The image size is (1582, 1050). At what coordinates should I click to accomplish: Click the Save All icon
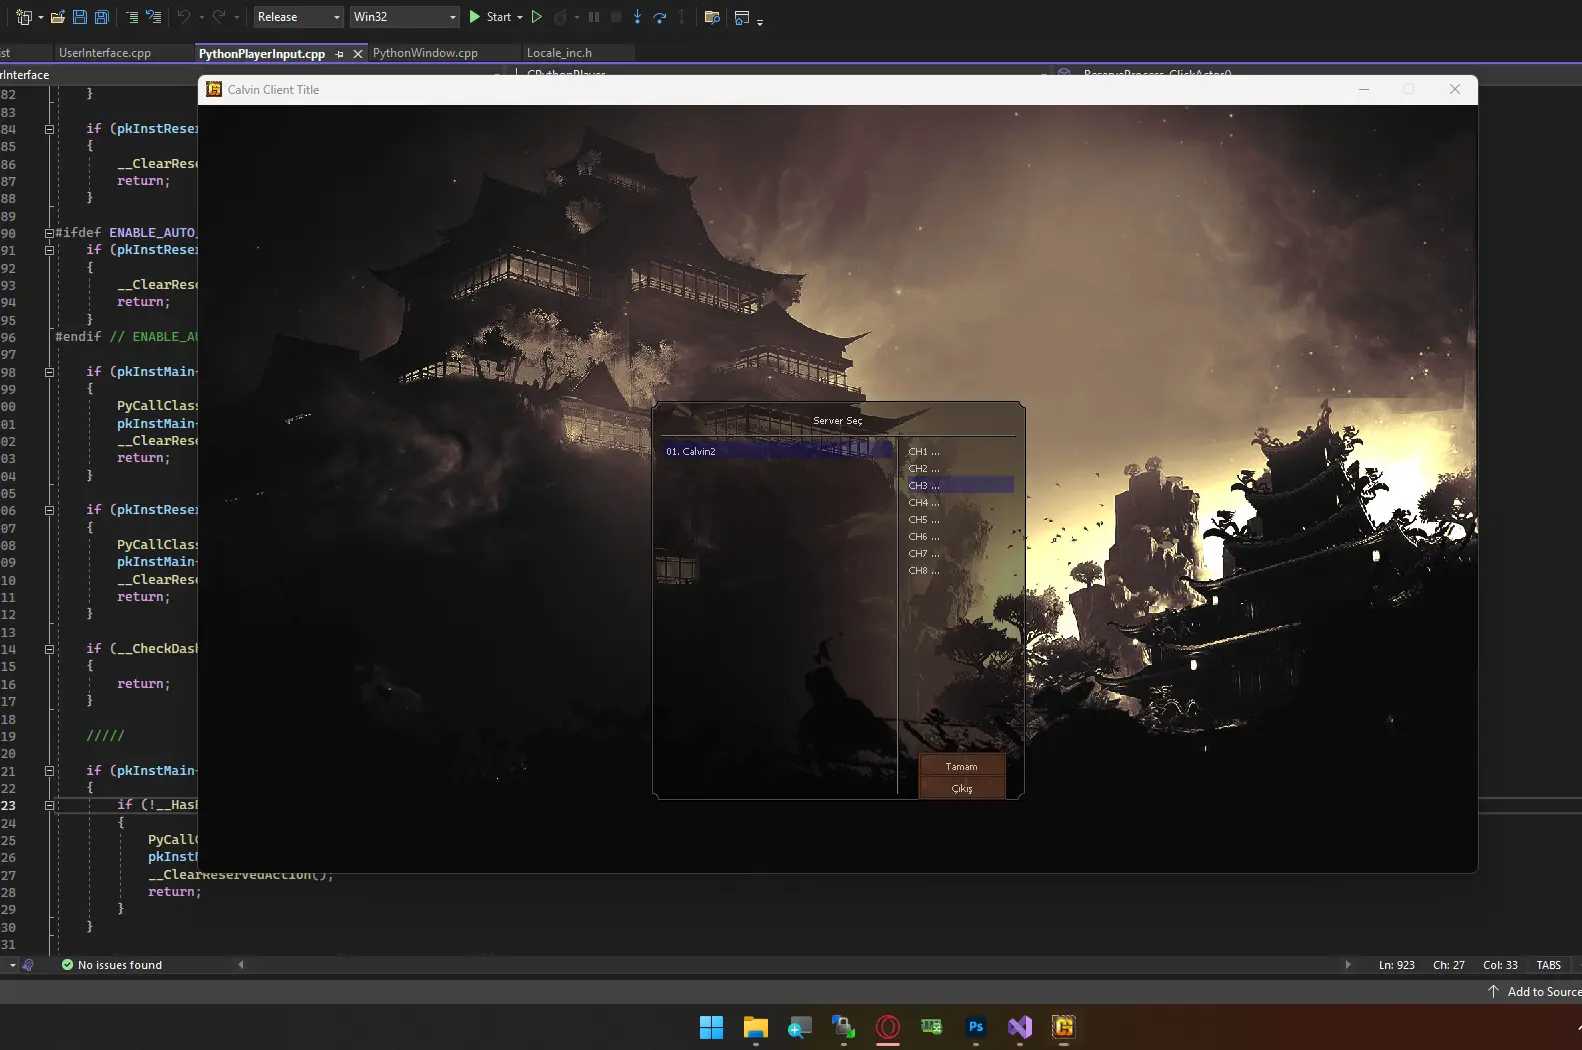(x=101, y=17)
